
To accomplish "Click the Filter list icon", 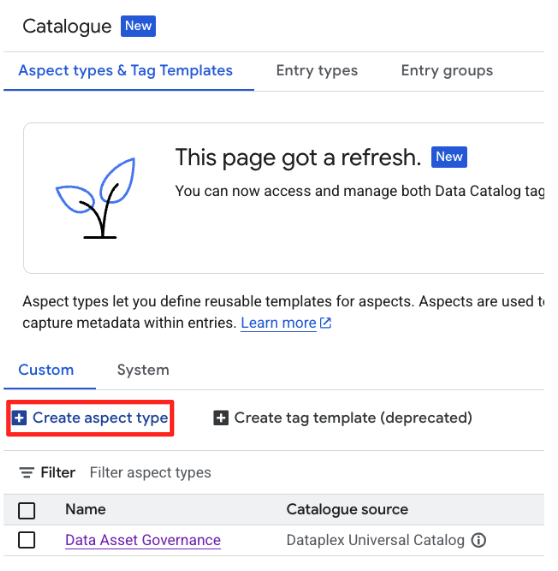I will pyautogui.click(x=27, y=472).
